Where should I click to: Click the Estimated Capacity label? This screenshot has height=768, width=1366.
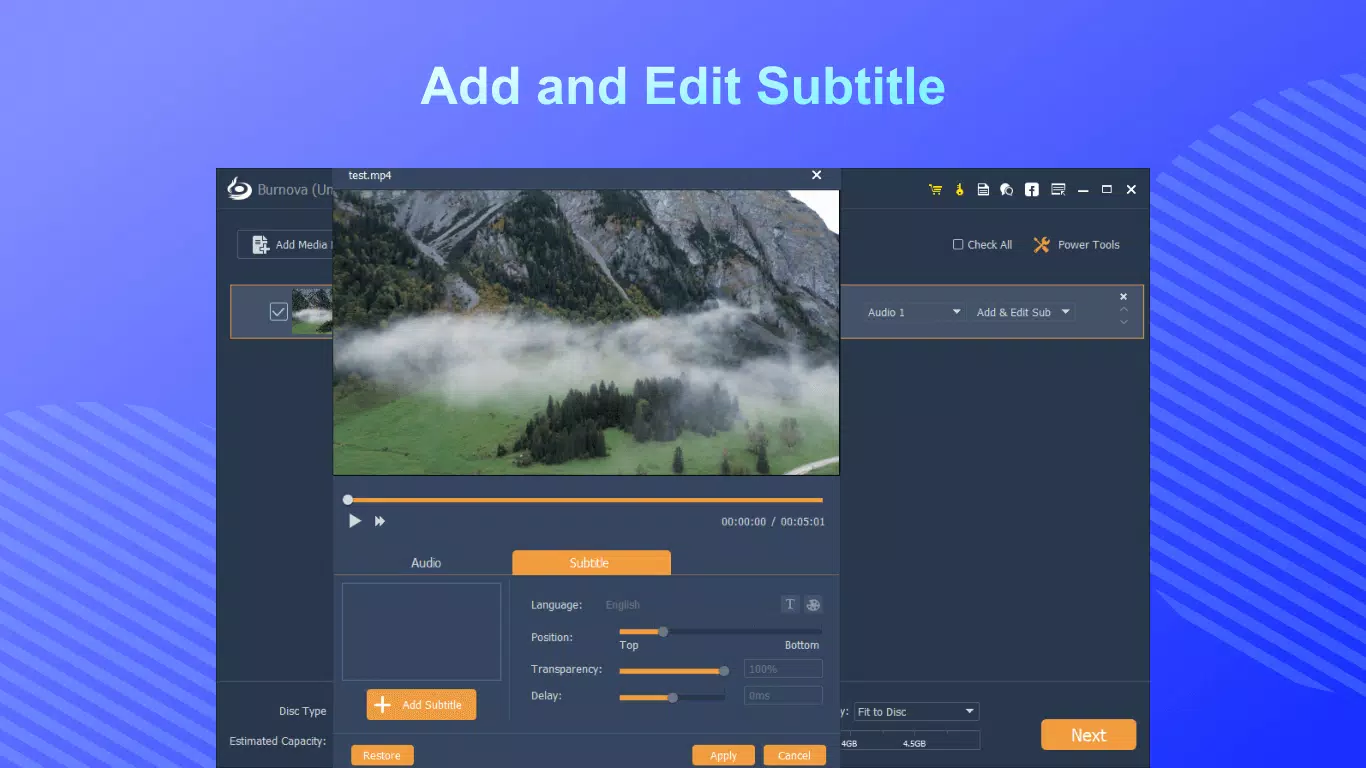pyautogui.click(x=278, y=741)
